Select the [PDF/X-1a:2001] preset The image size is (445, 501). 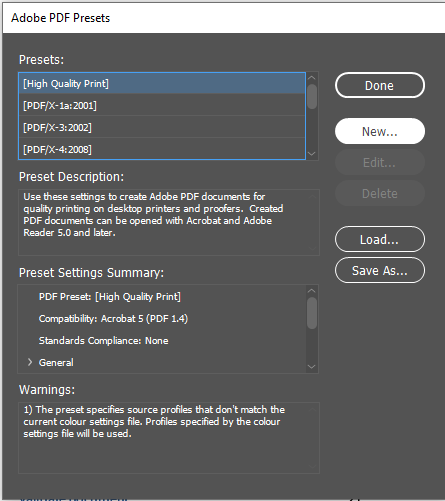[162, 106]
